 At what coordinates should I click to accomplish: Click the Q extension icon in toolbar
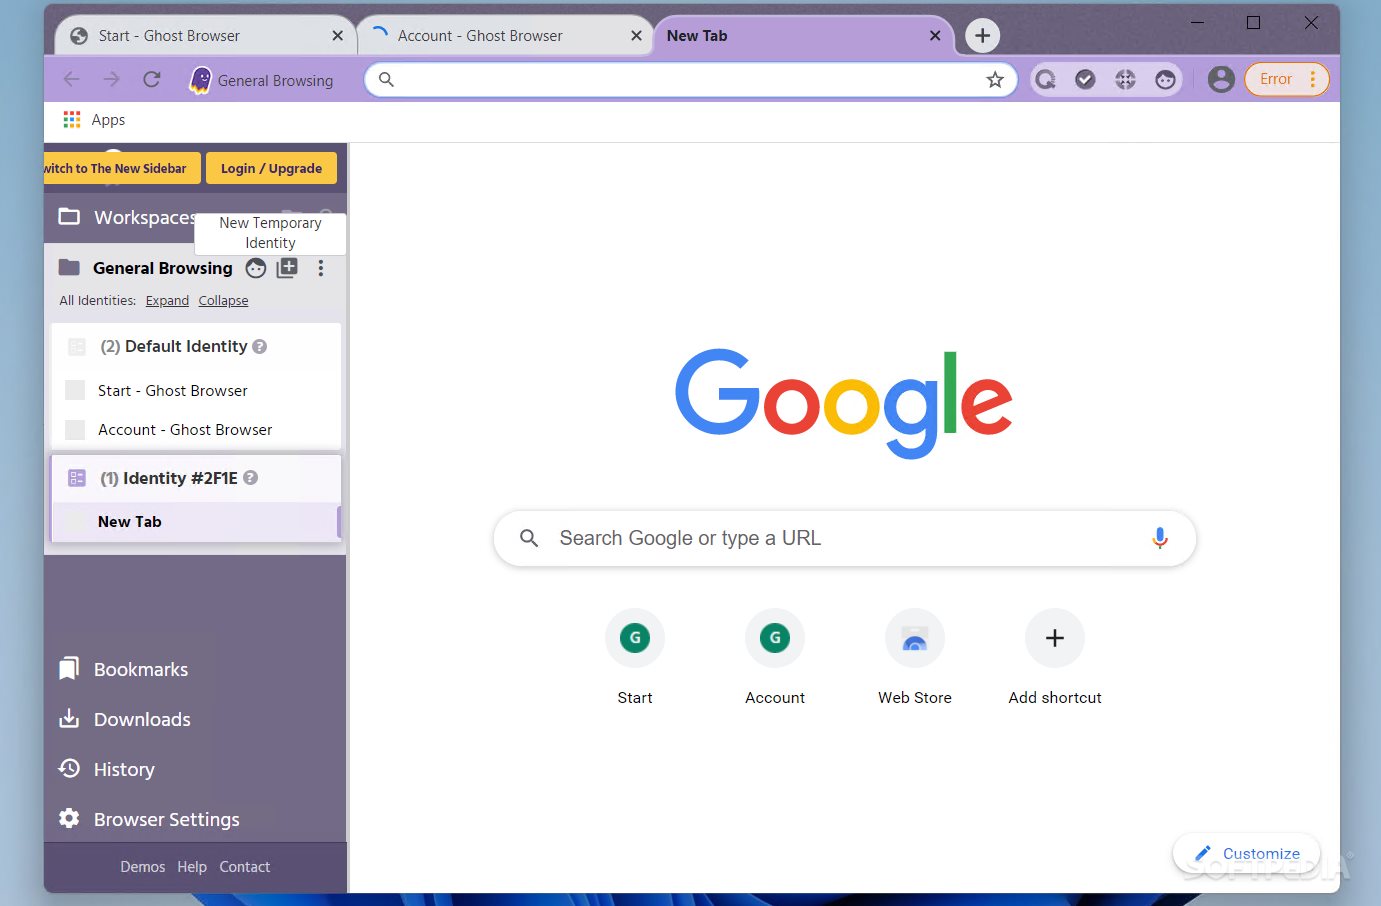tap(1045, 79)
